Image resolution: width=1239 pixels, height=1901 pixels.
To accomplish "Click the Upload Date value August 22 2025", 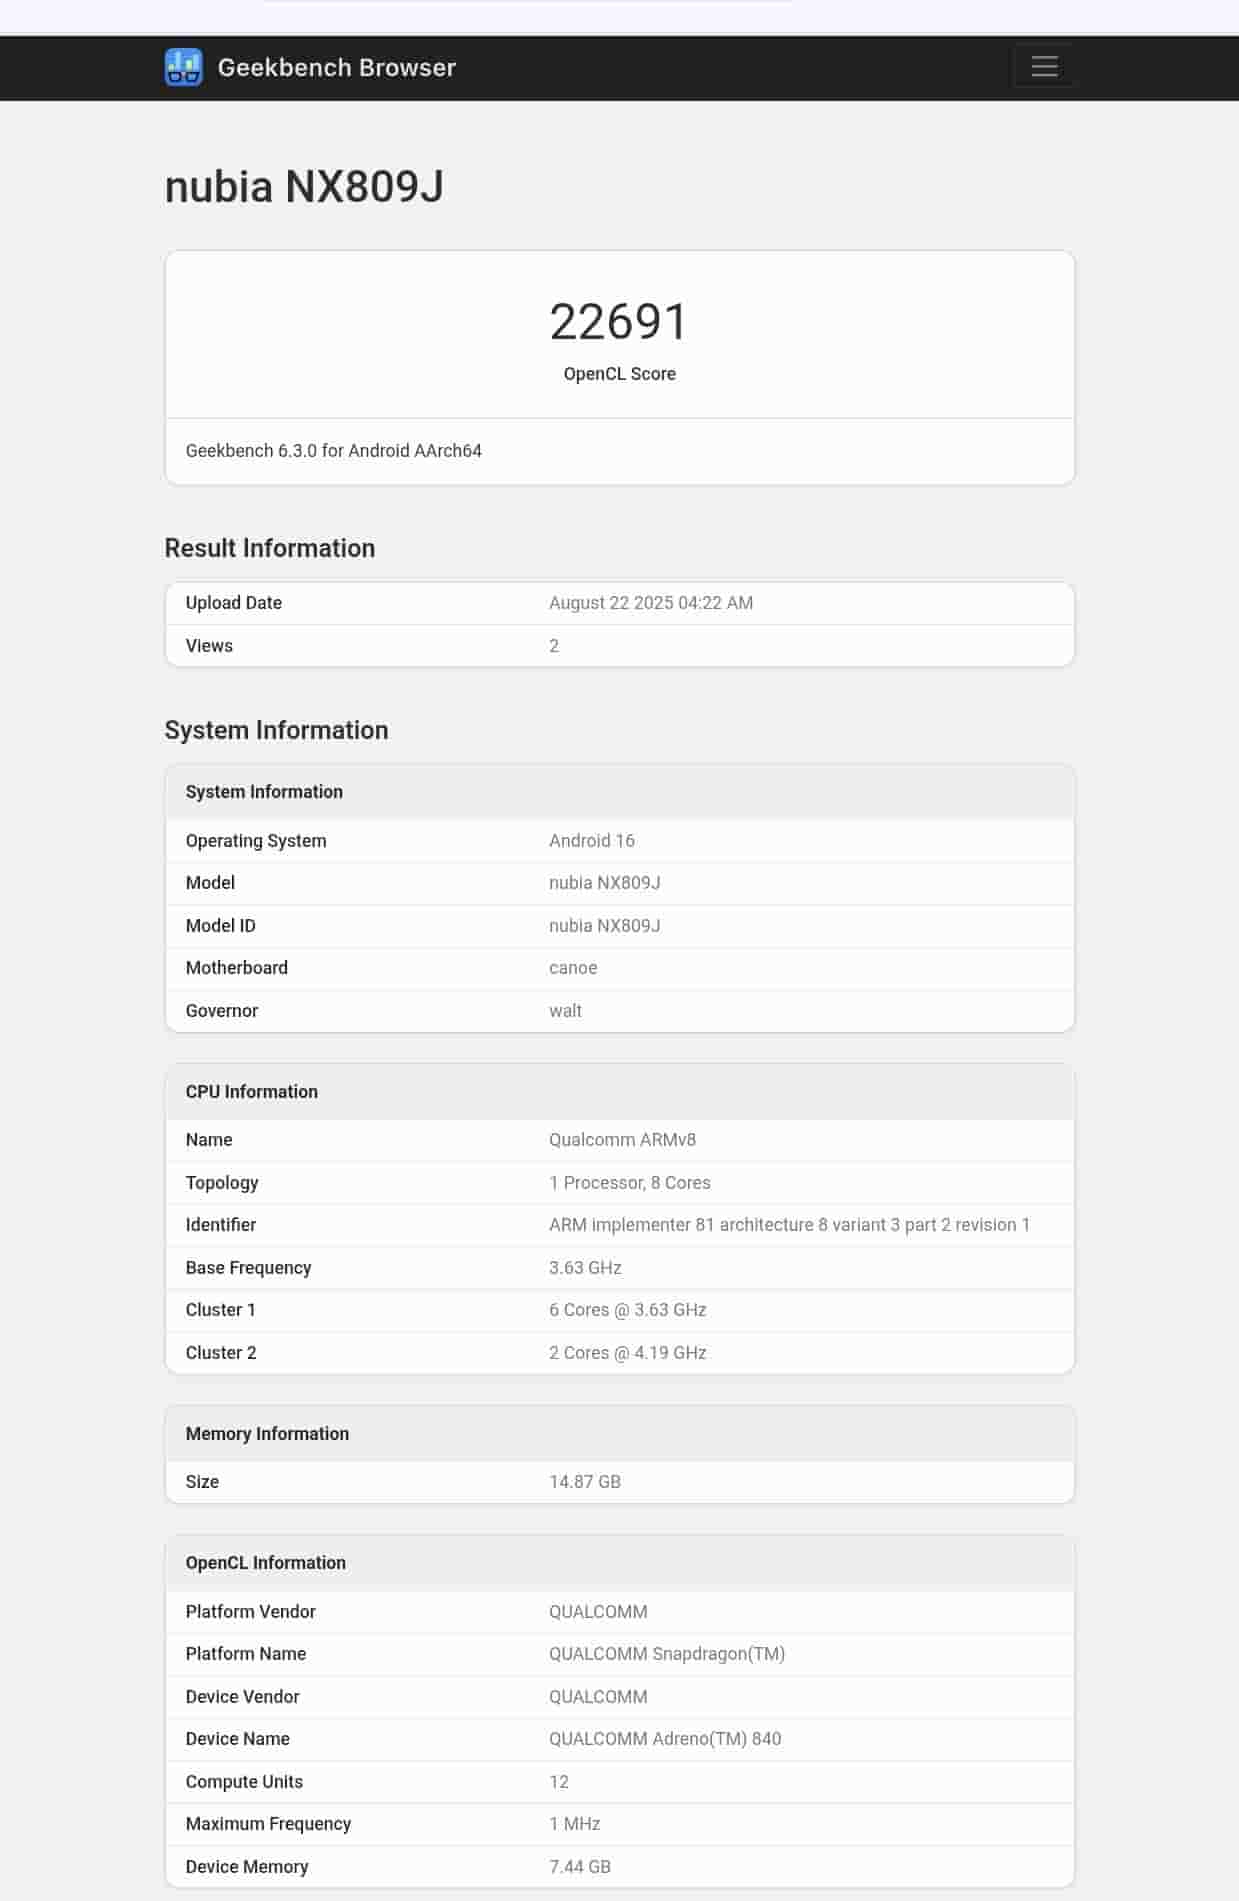I will pos(650,603).
